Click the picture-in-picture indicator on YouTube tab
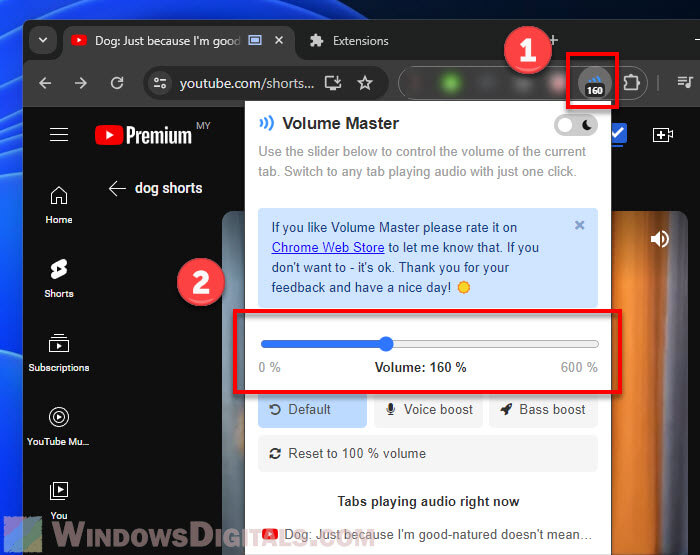The height and width of the screenshot is (555, 700). pyautogui.click(x=255, y=40)
